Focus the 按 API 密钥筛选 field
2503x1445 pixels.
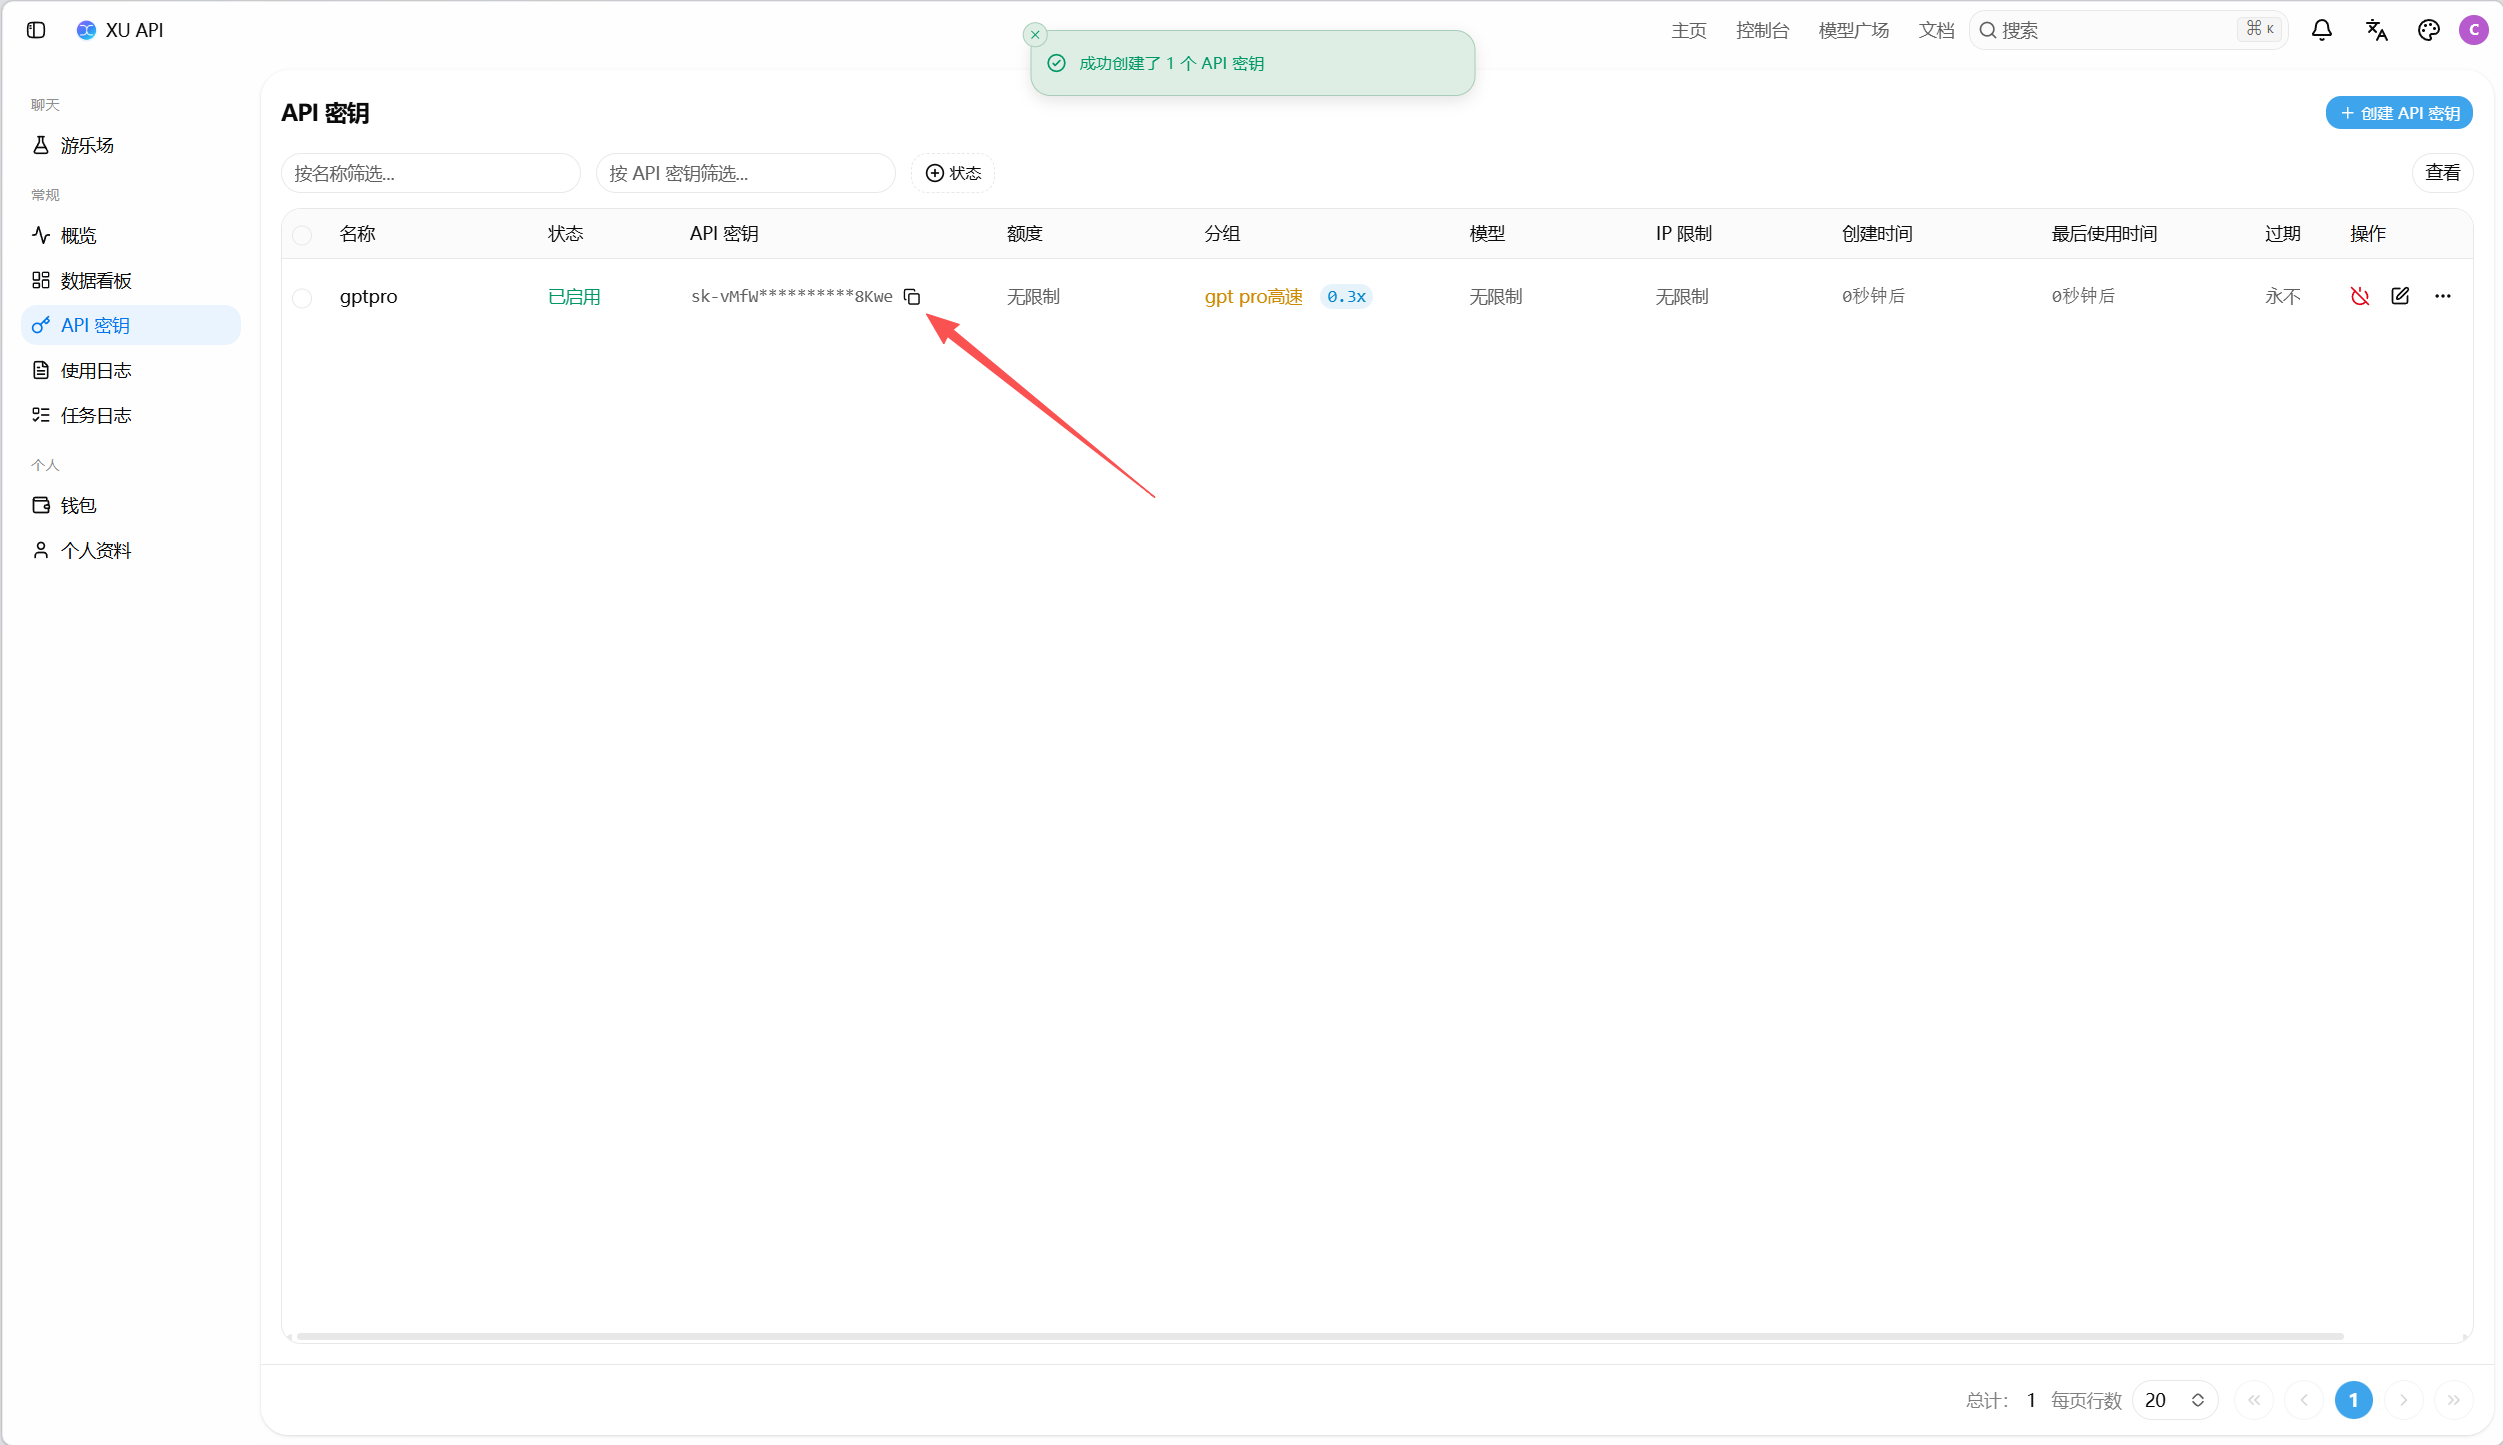click(746, 173)
